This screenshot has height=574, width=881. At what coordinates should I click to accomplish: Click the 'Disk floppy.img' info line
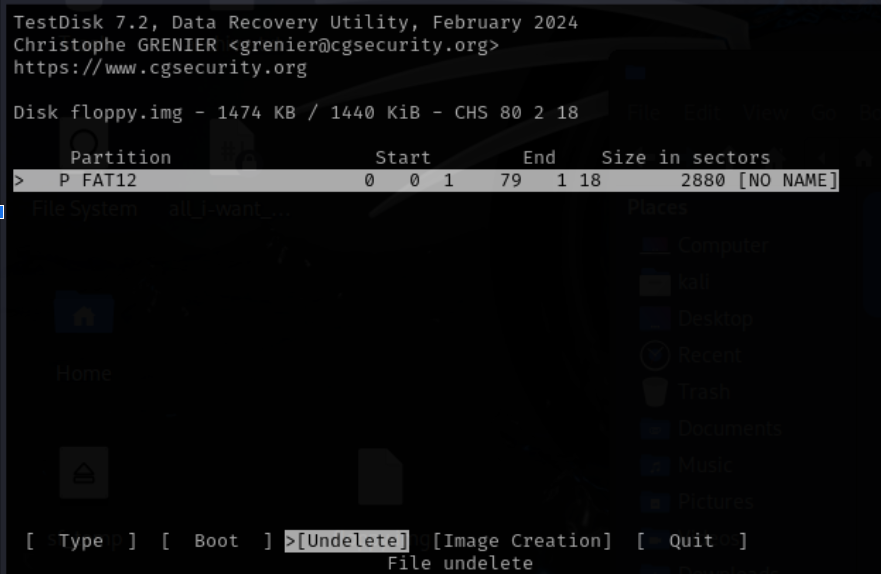tap(296, 112)
